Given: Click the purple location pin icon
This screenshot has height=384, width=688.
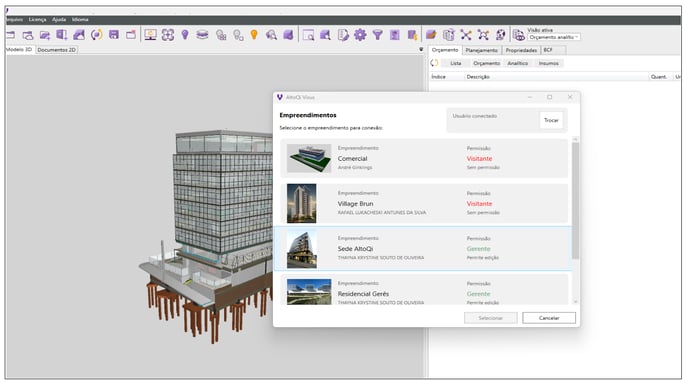Looking at the screenshot, I should (185, 35).
